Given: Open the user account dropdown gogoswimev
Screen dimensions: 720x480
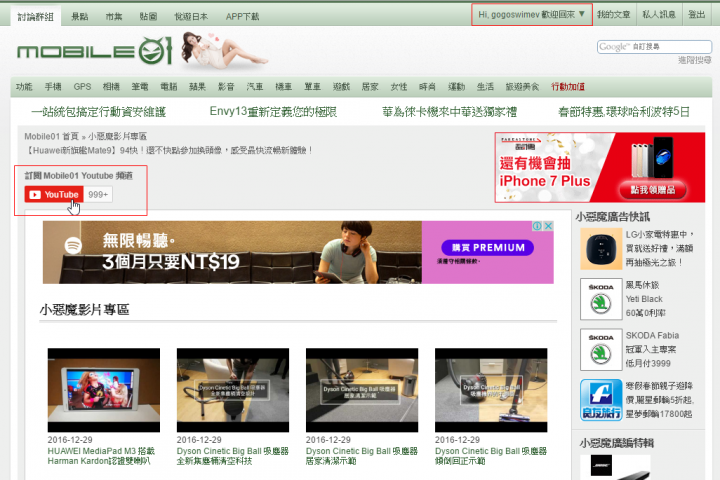Looking at the screenshot, I should 532,15.
